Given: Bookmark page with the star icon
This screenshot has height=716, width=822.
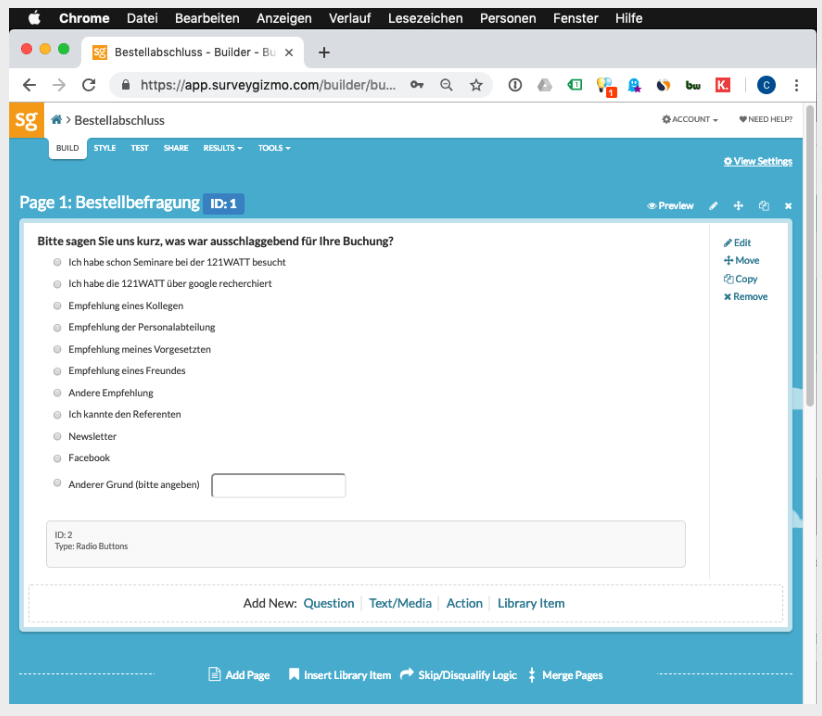Looking at the screenshot, I should [x=476, y=85].
